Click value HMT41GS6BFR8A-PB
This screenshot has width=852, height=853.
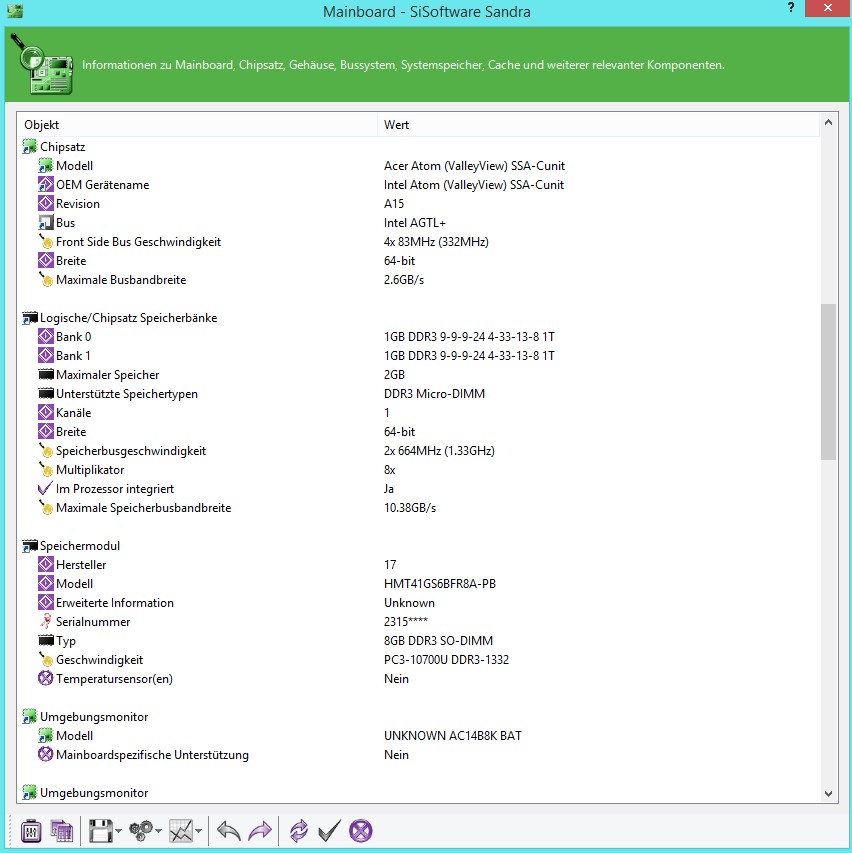tap(440, 584)
